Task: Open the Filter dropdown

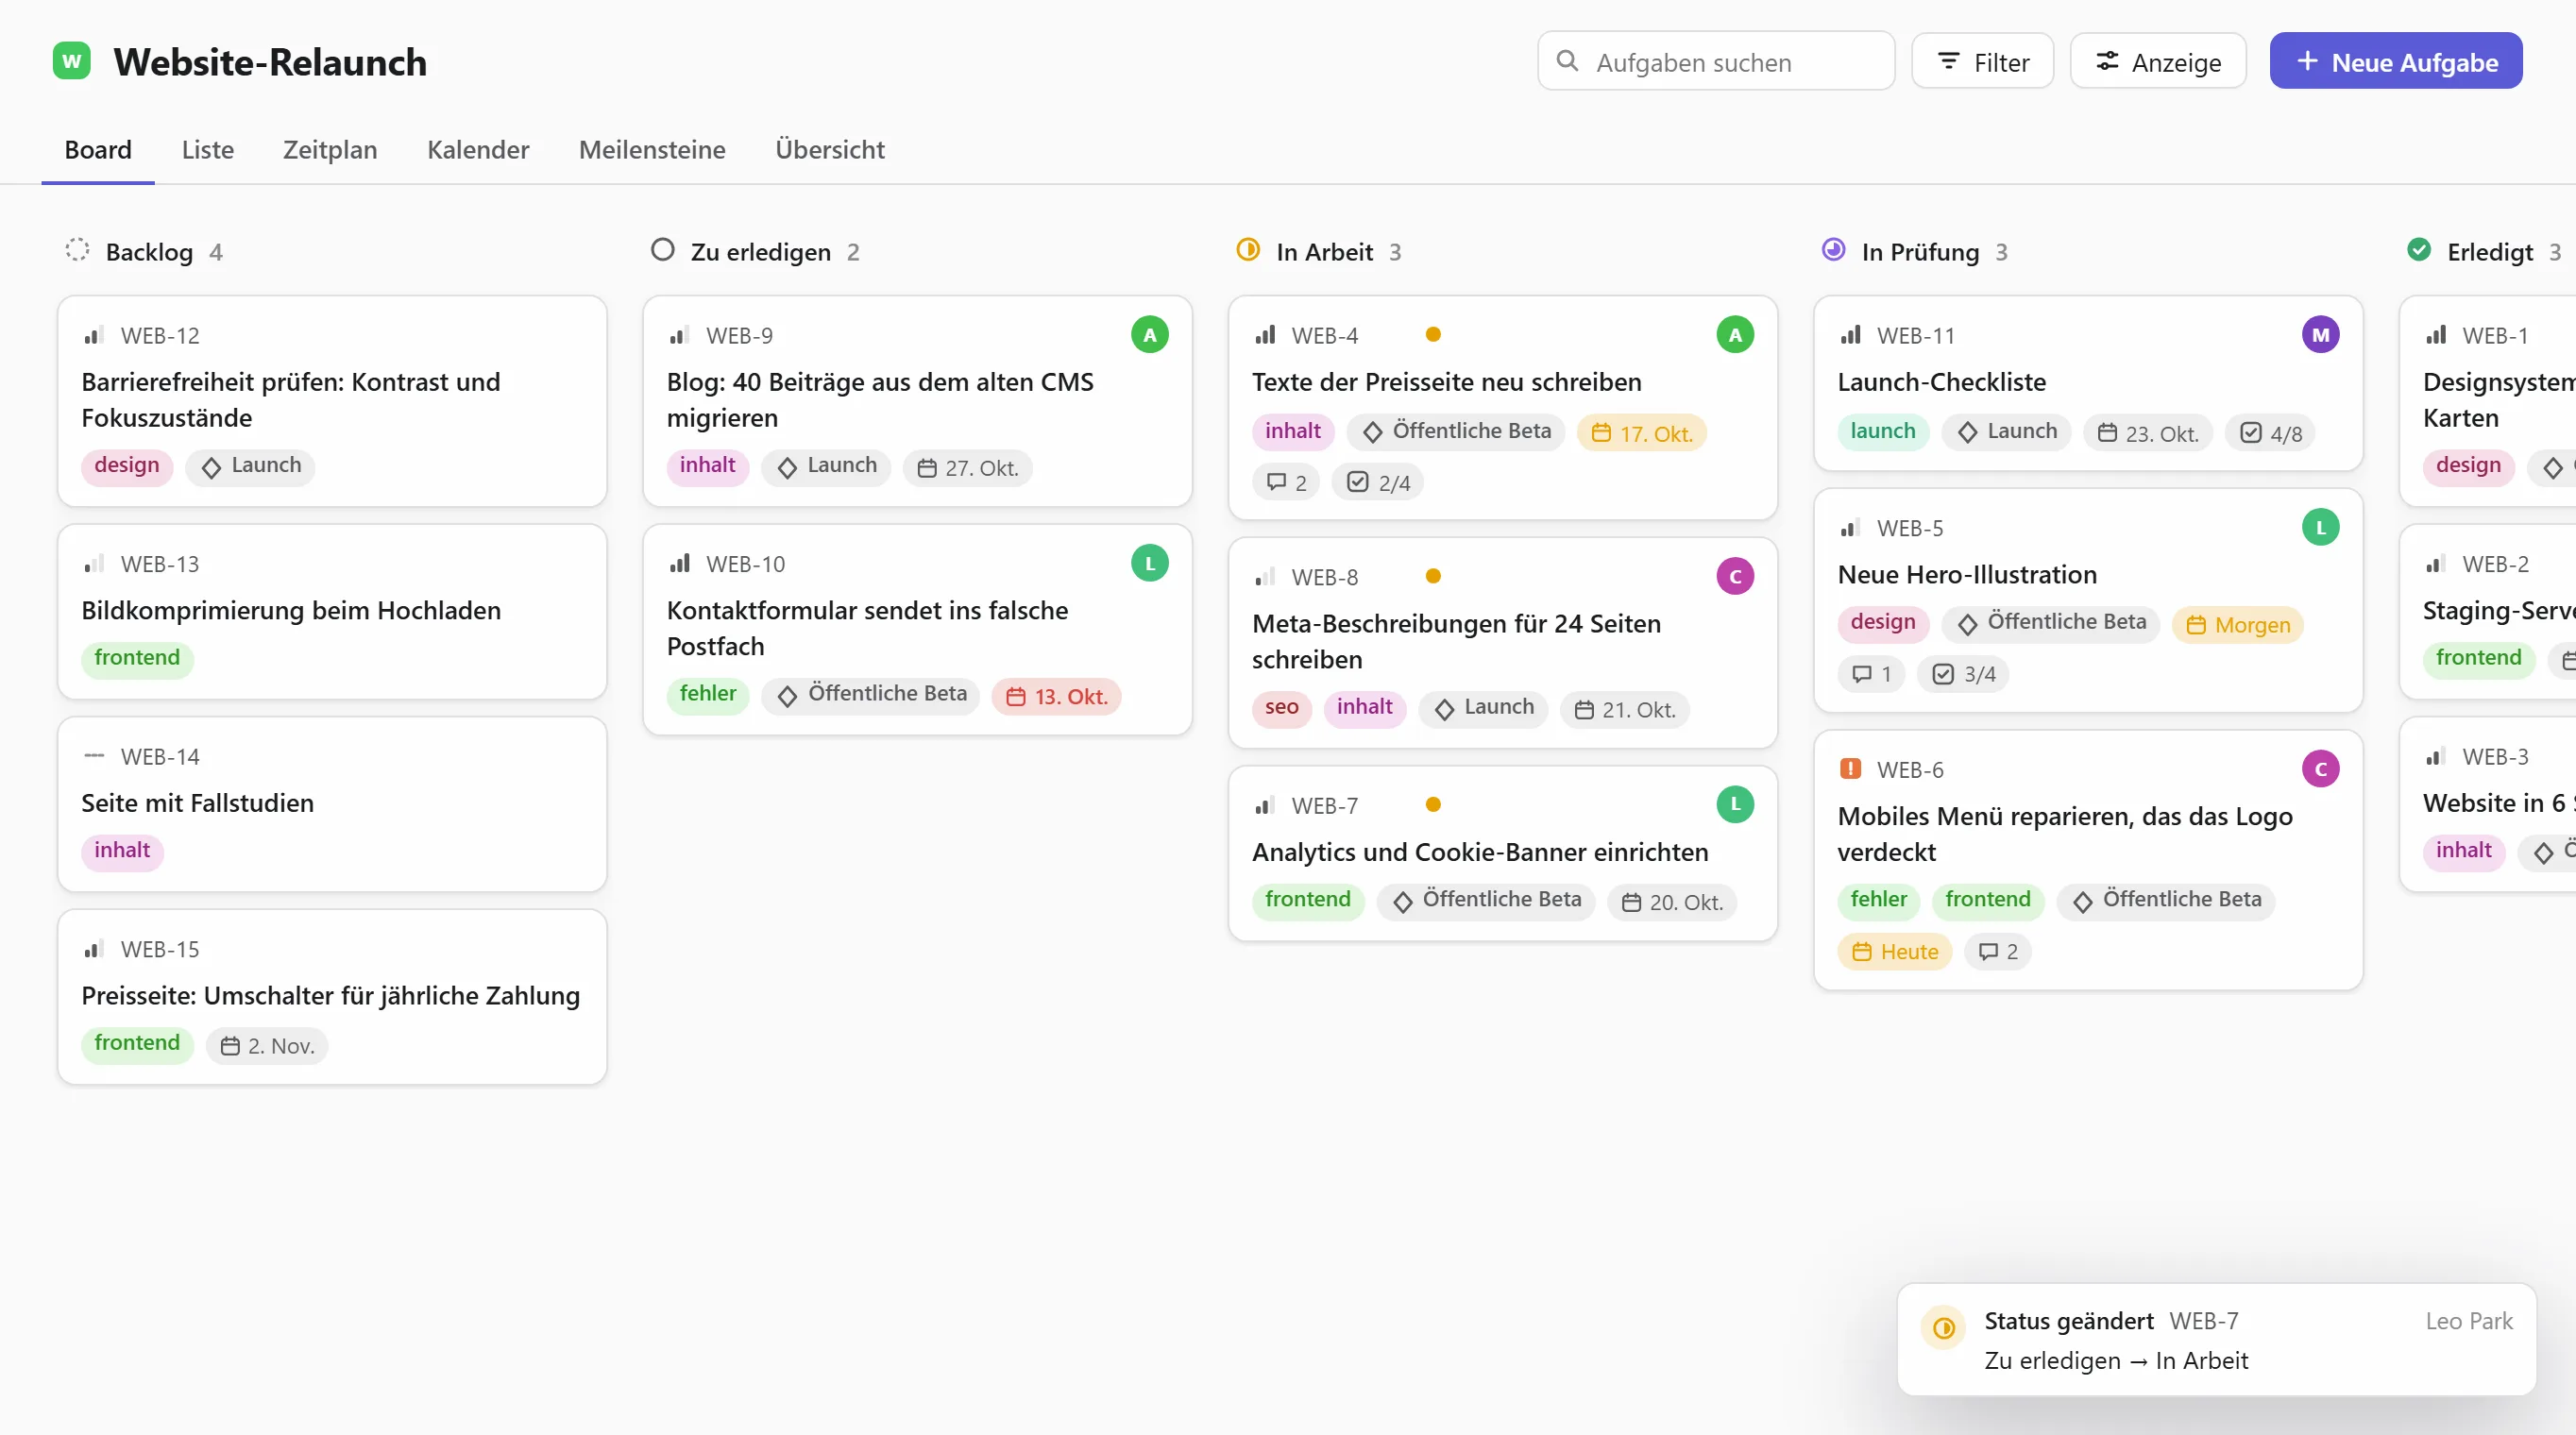Action: pyautogui.click(x=1982, y=61)
